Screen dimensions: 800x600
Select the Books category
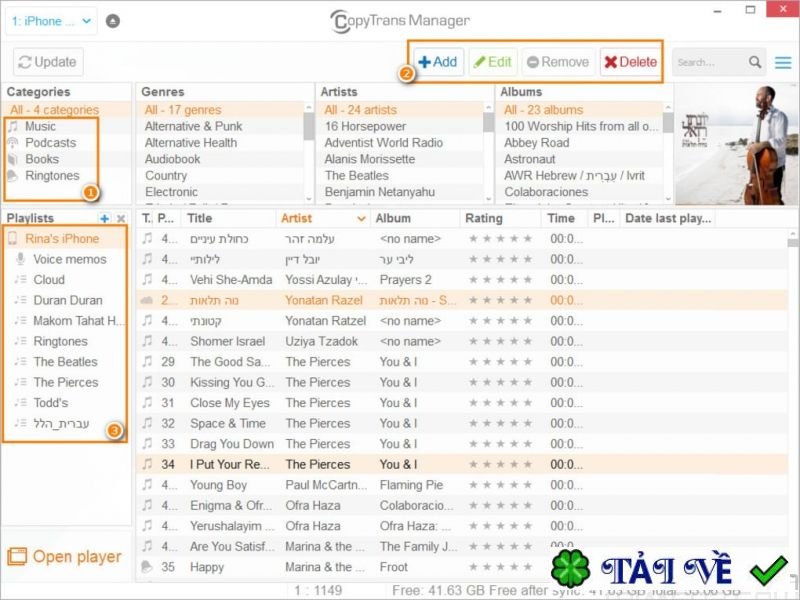click(x=42, y=159)
